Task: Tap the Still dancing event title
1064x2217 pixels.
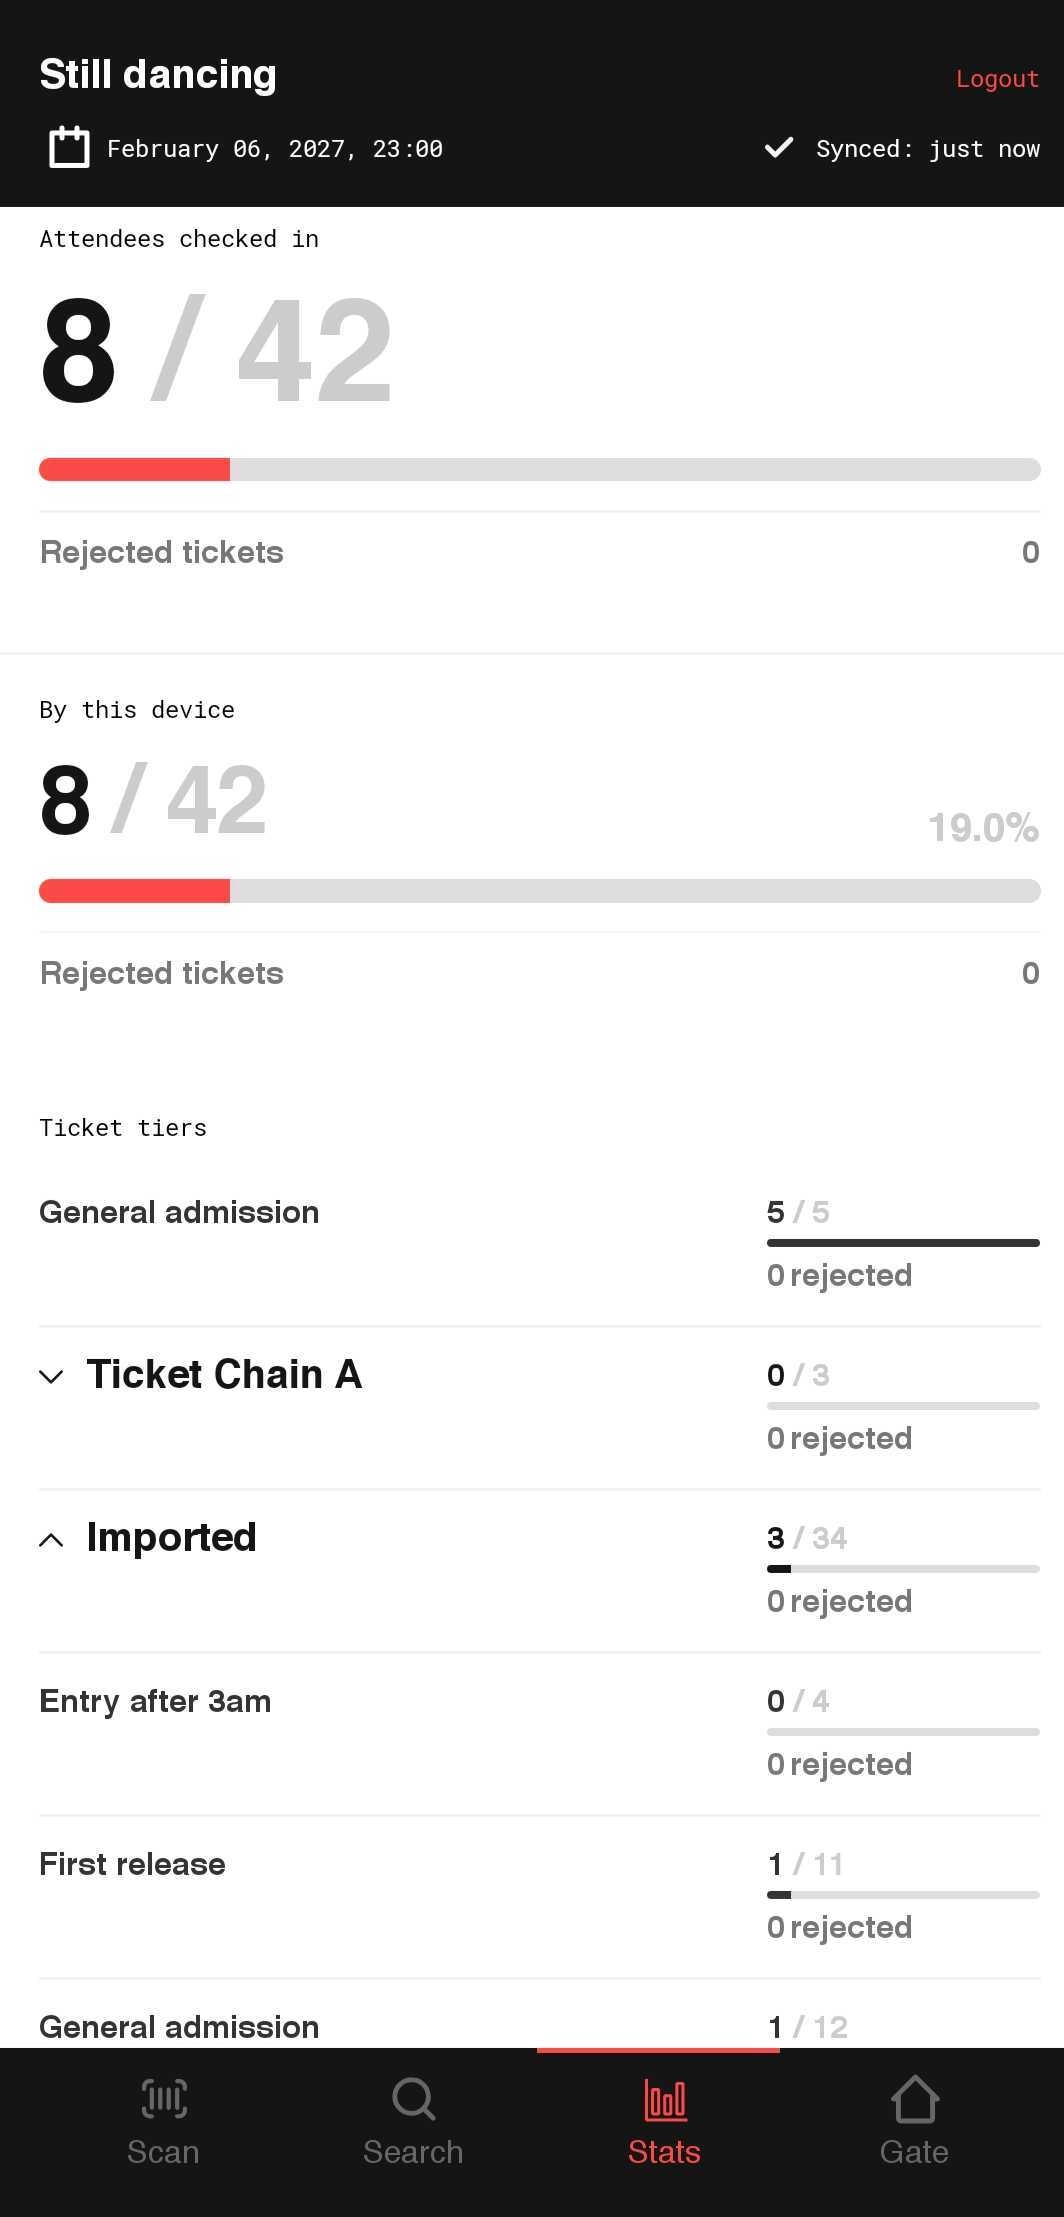Action: pos(158,74)
